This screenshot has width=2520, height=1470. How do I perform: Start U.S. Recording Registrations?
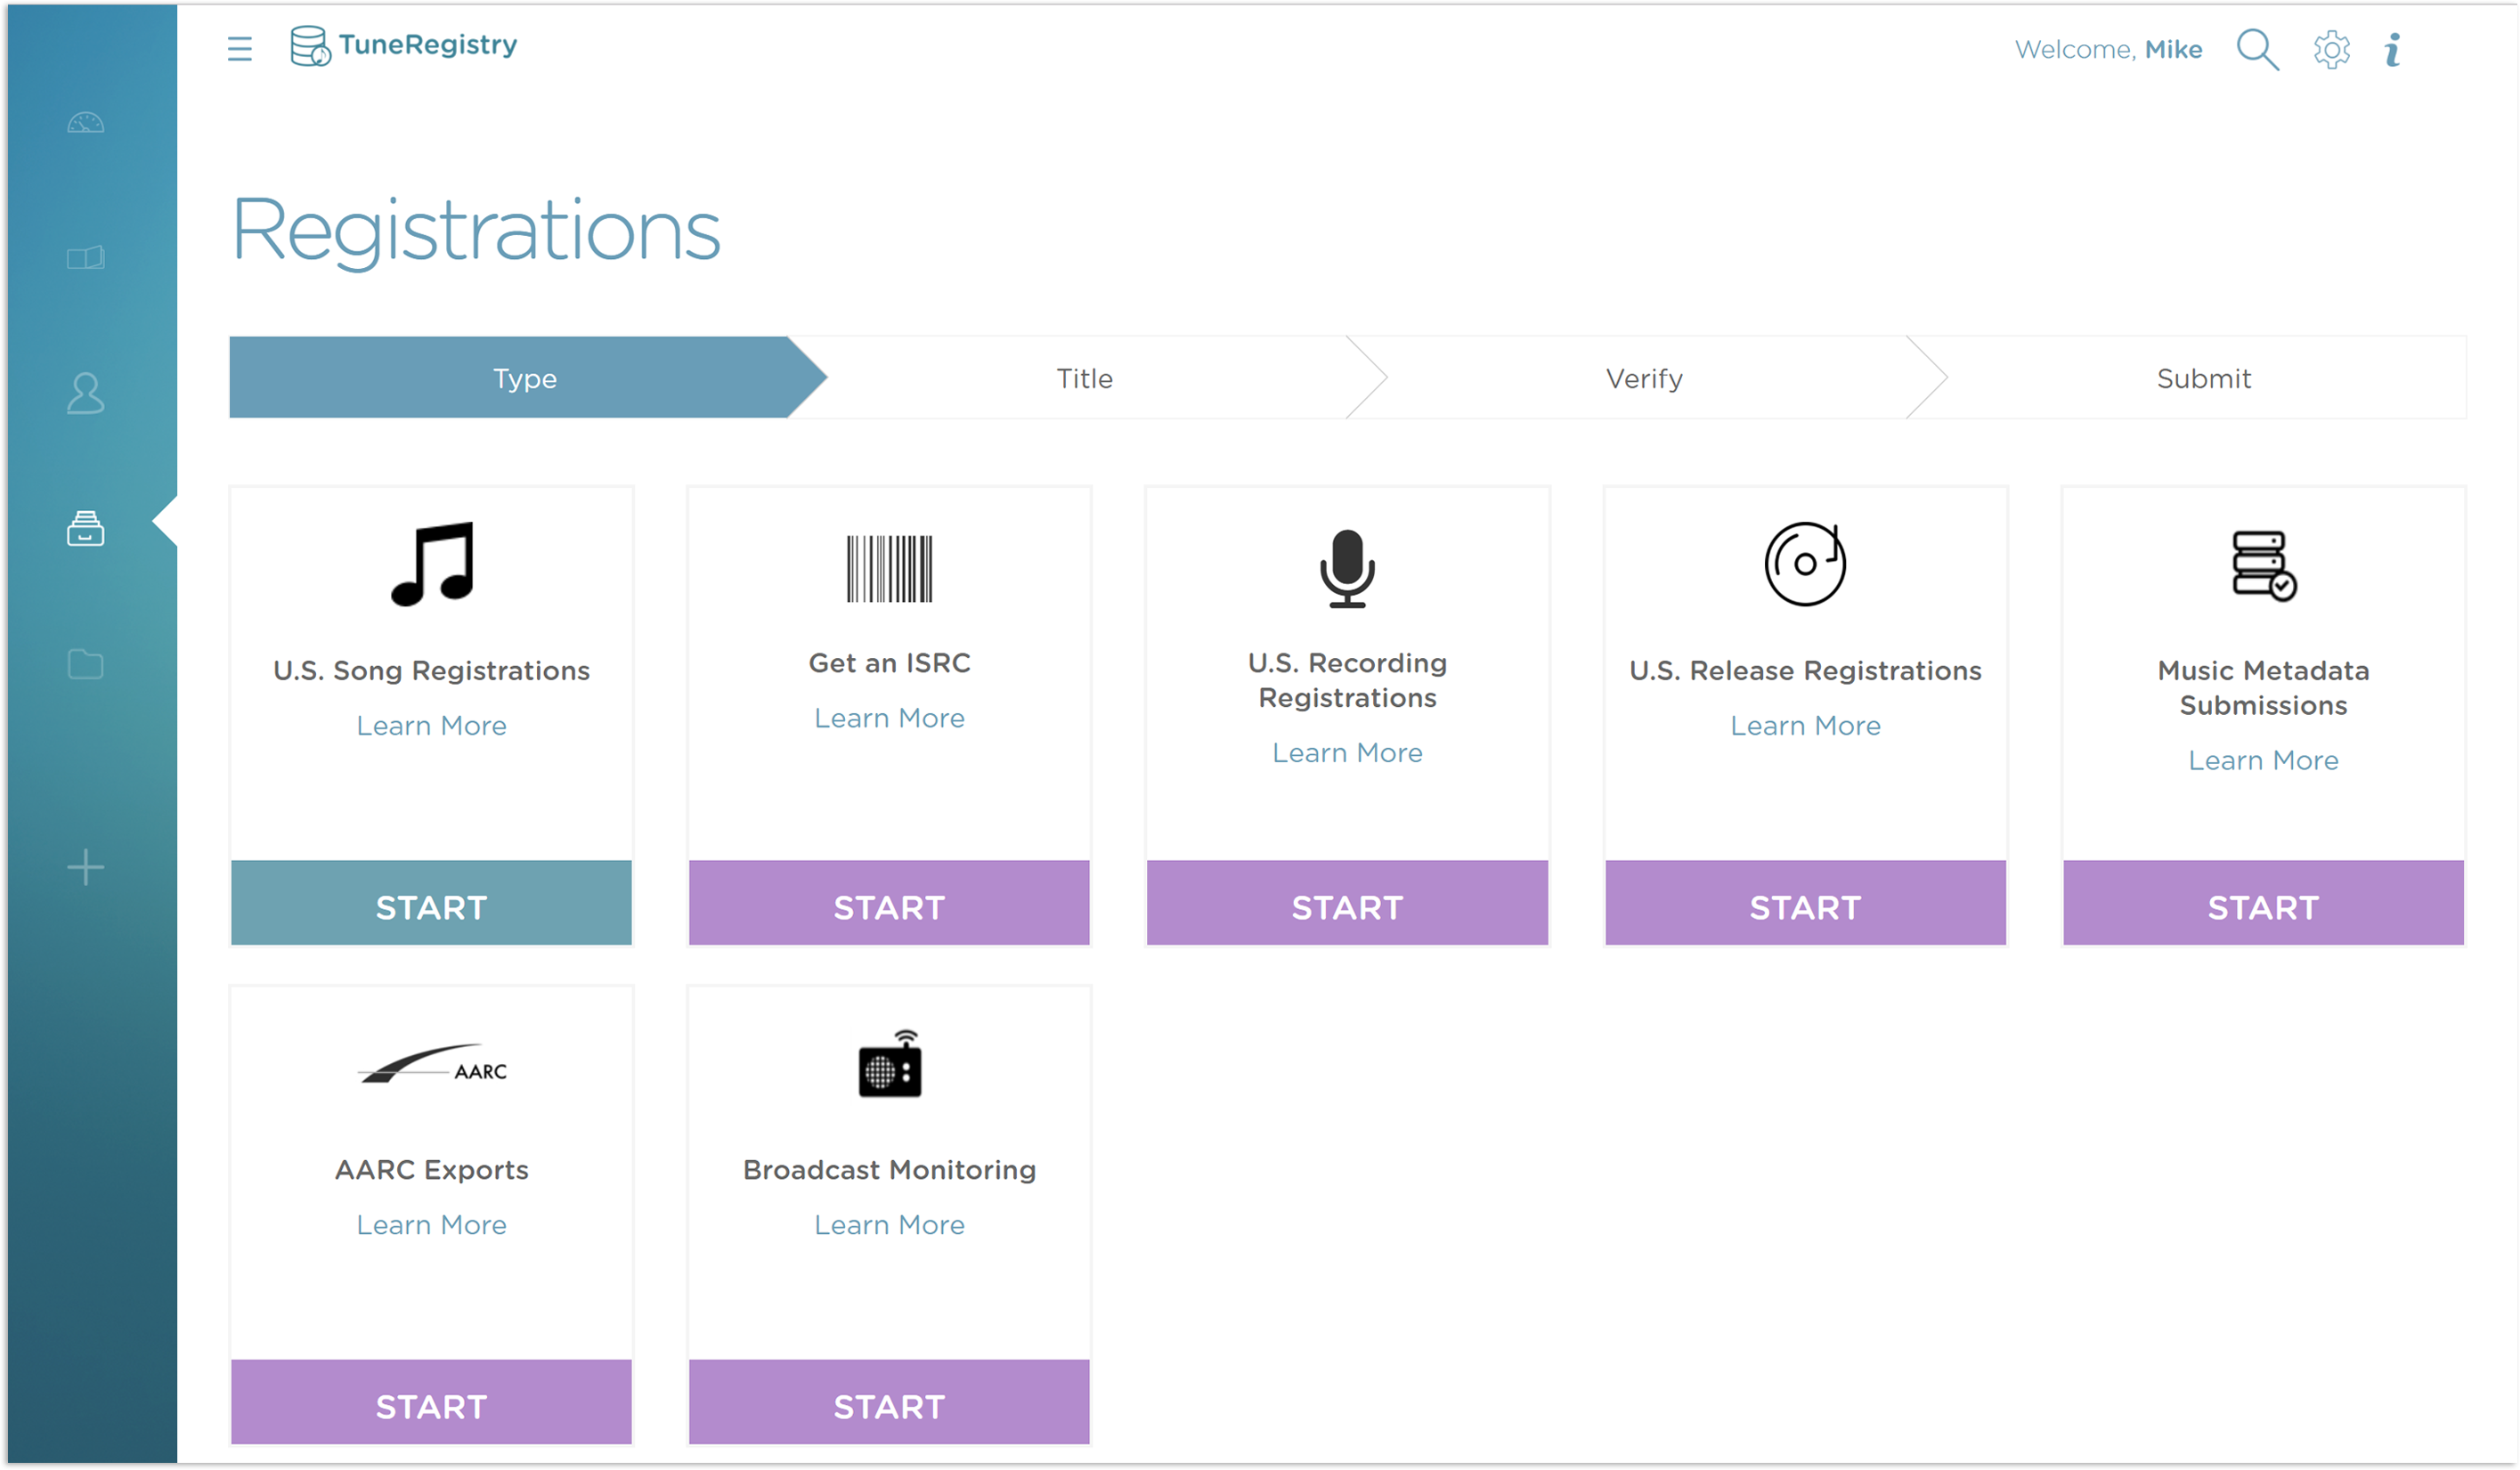click(x=1347, y=903)
